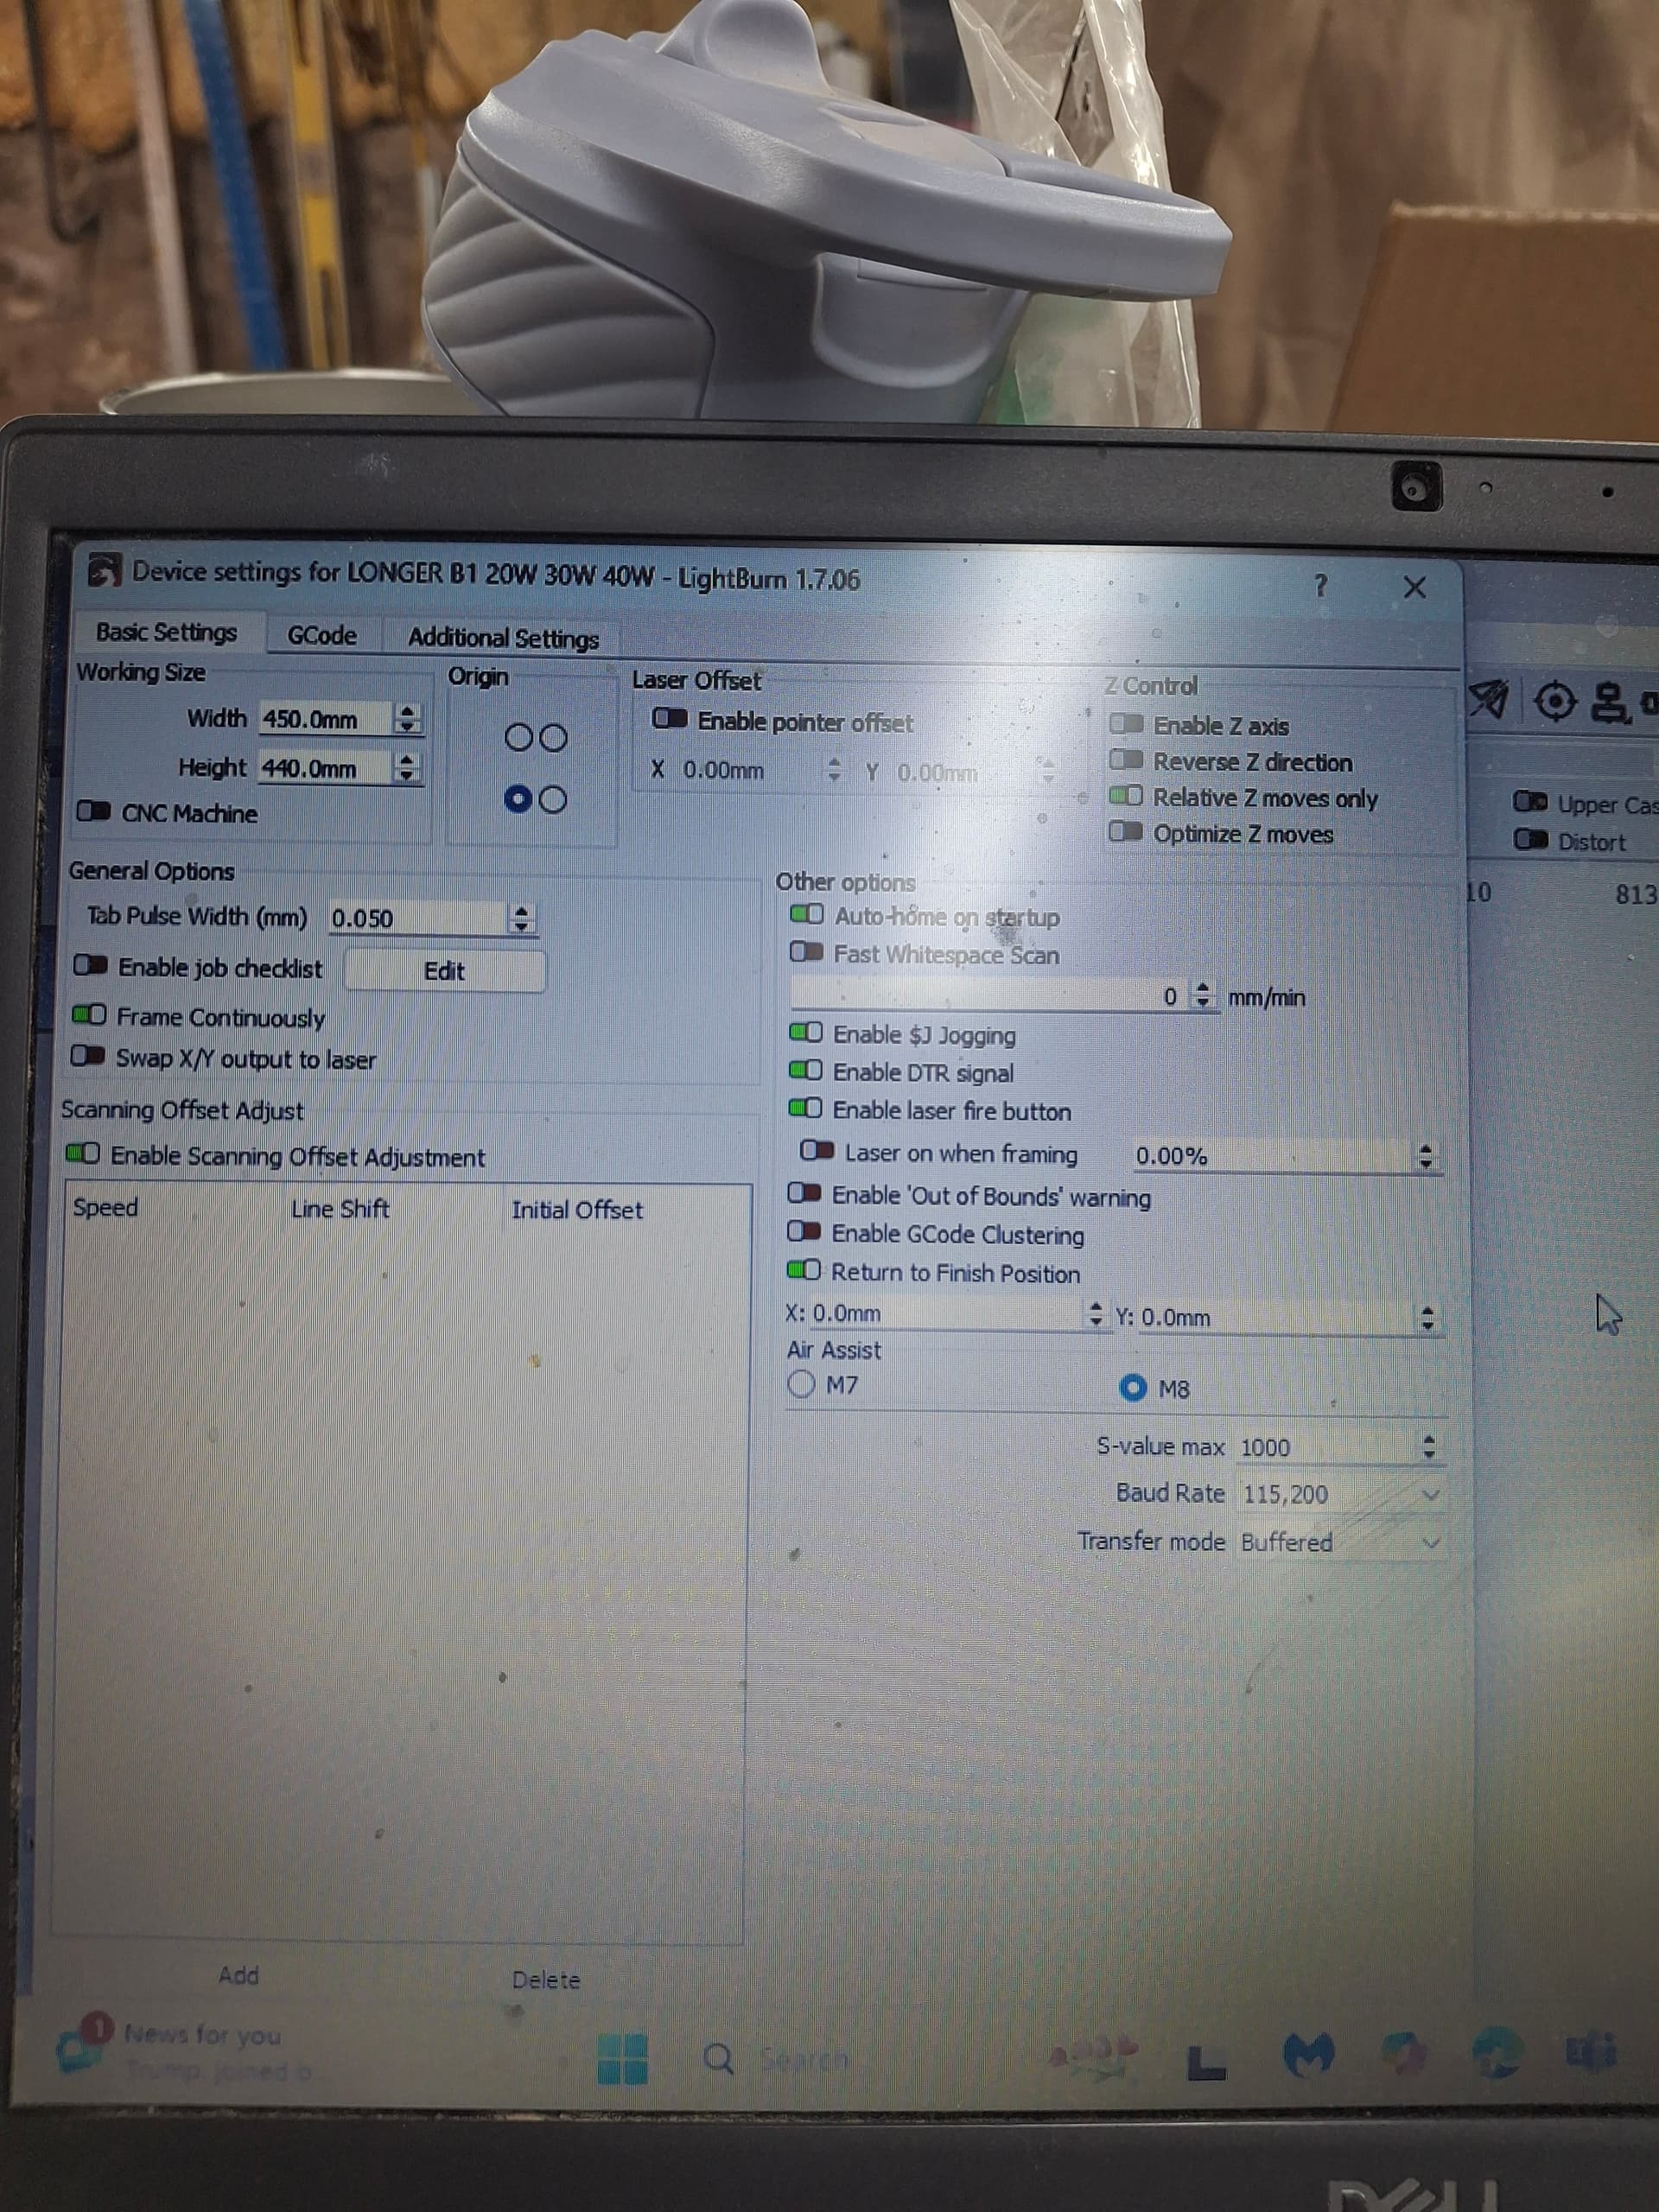
Task: Switch to the Basic Settings tab
Action: (167, 632)
